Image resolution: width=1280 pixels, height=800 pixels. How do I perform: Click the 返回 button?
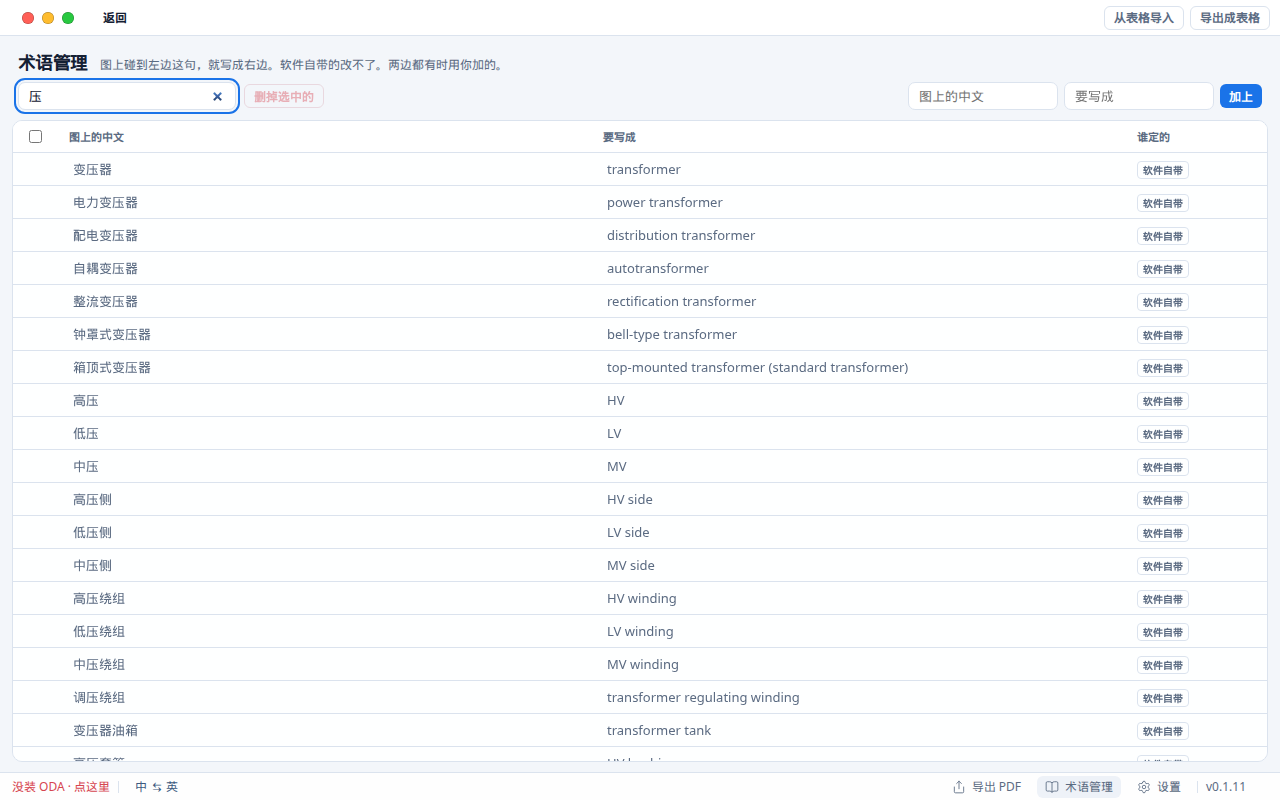click(x=115, y=18)
